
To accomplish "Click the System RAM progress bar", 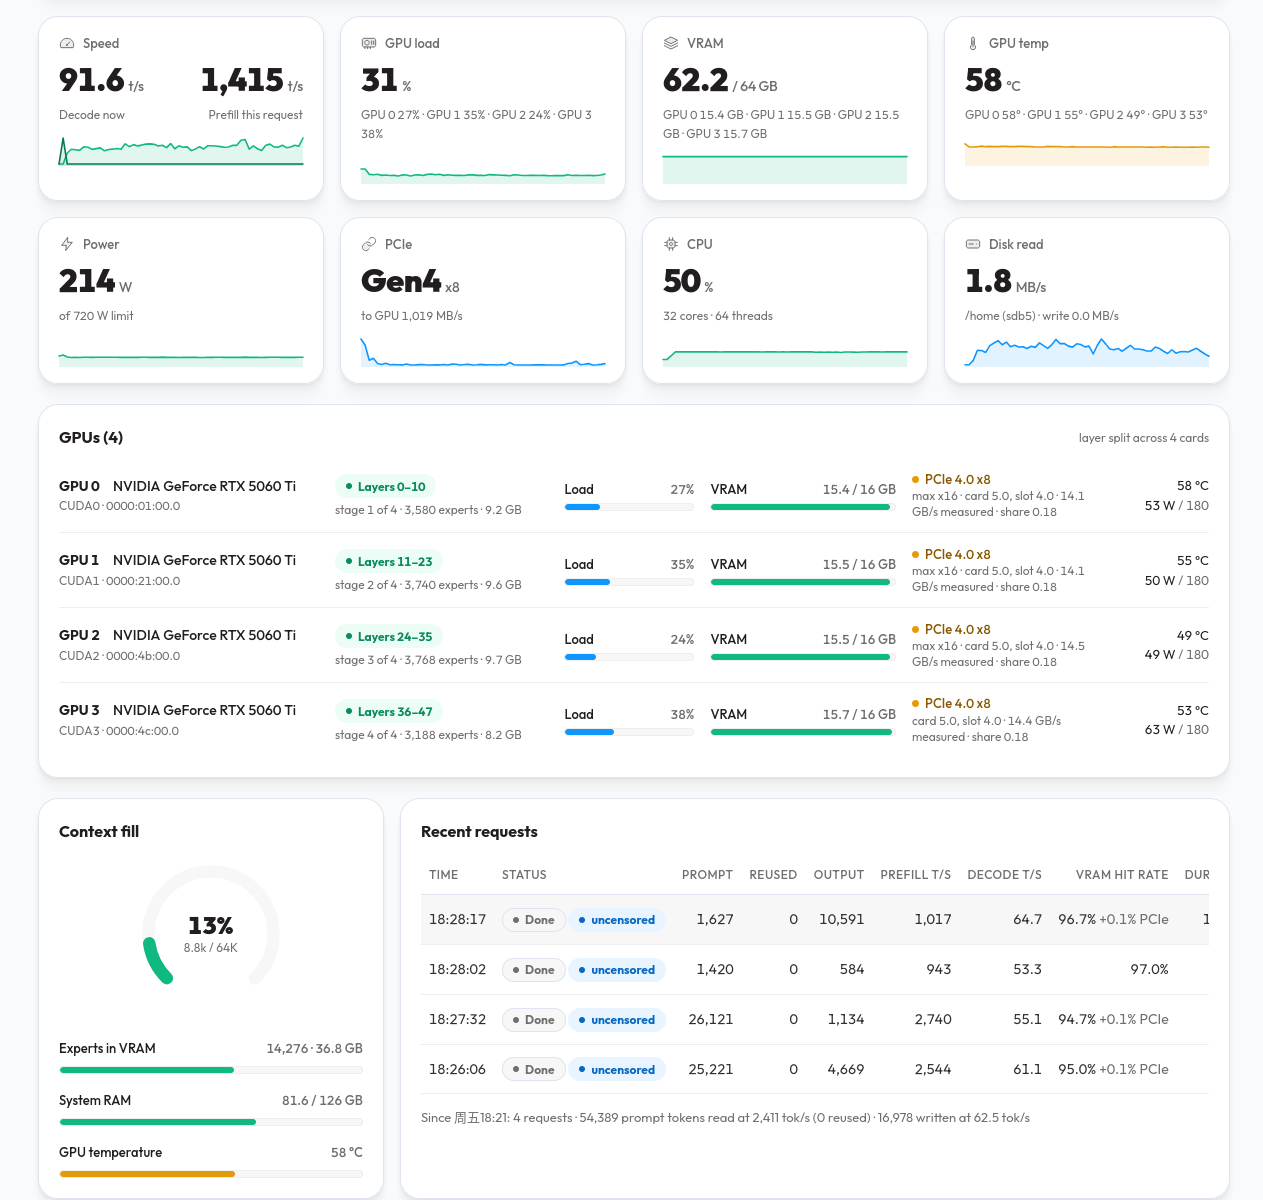I will (211, 1122).
